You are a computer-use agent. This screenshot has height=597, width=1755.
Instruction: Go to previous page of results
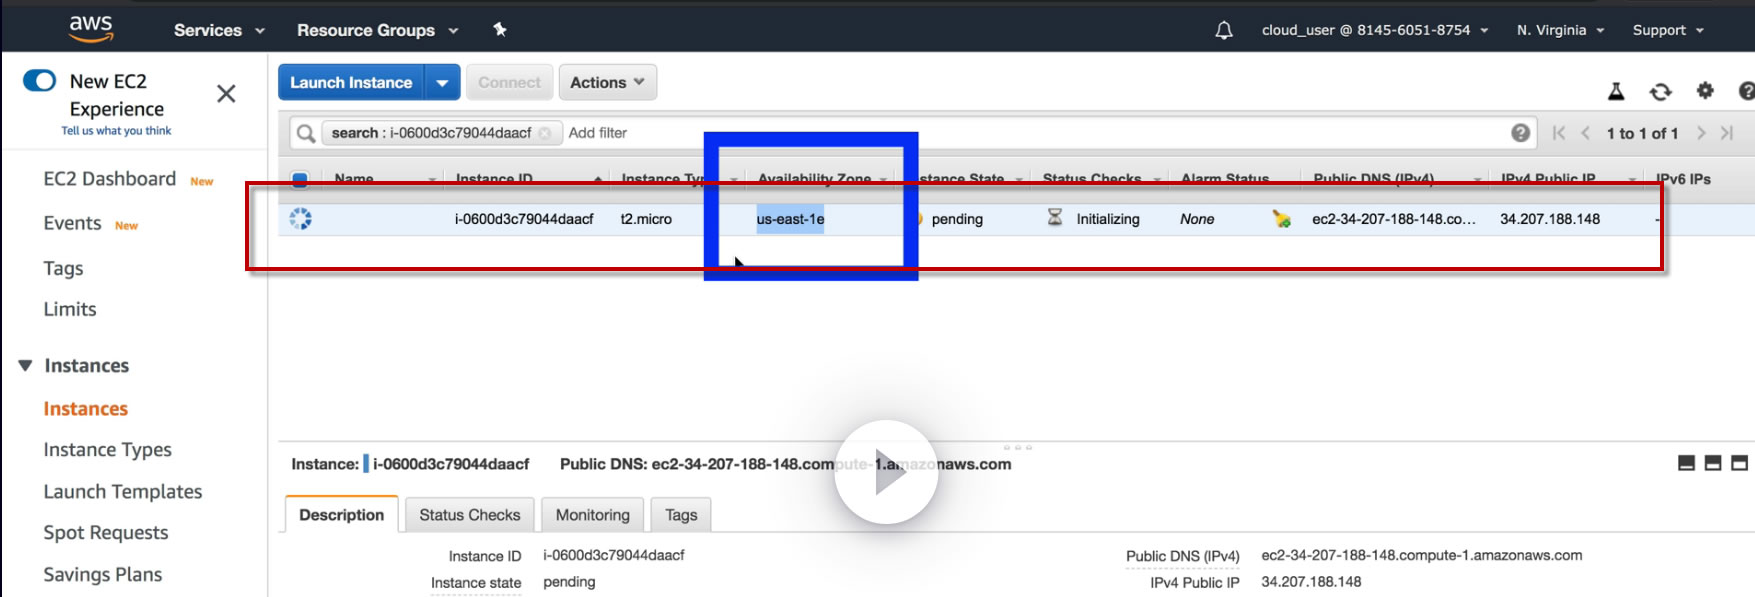(1585, 133)
